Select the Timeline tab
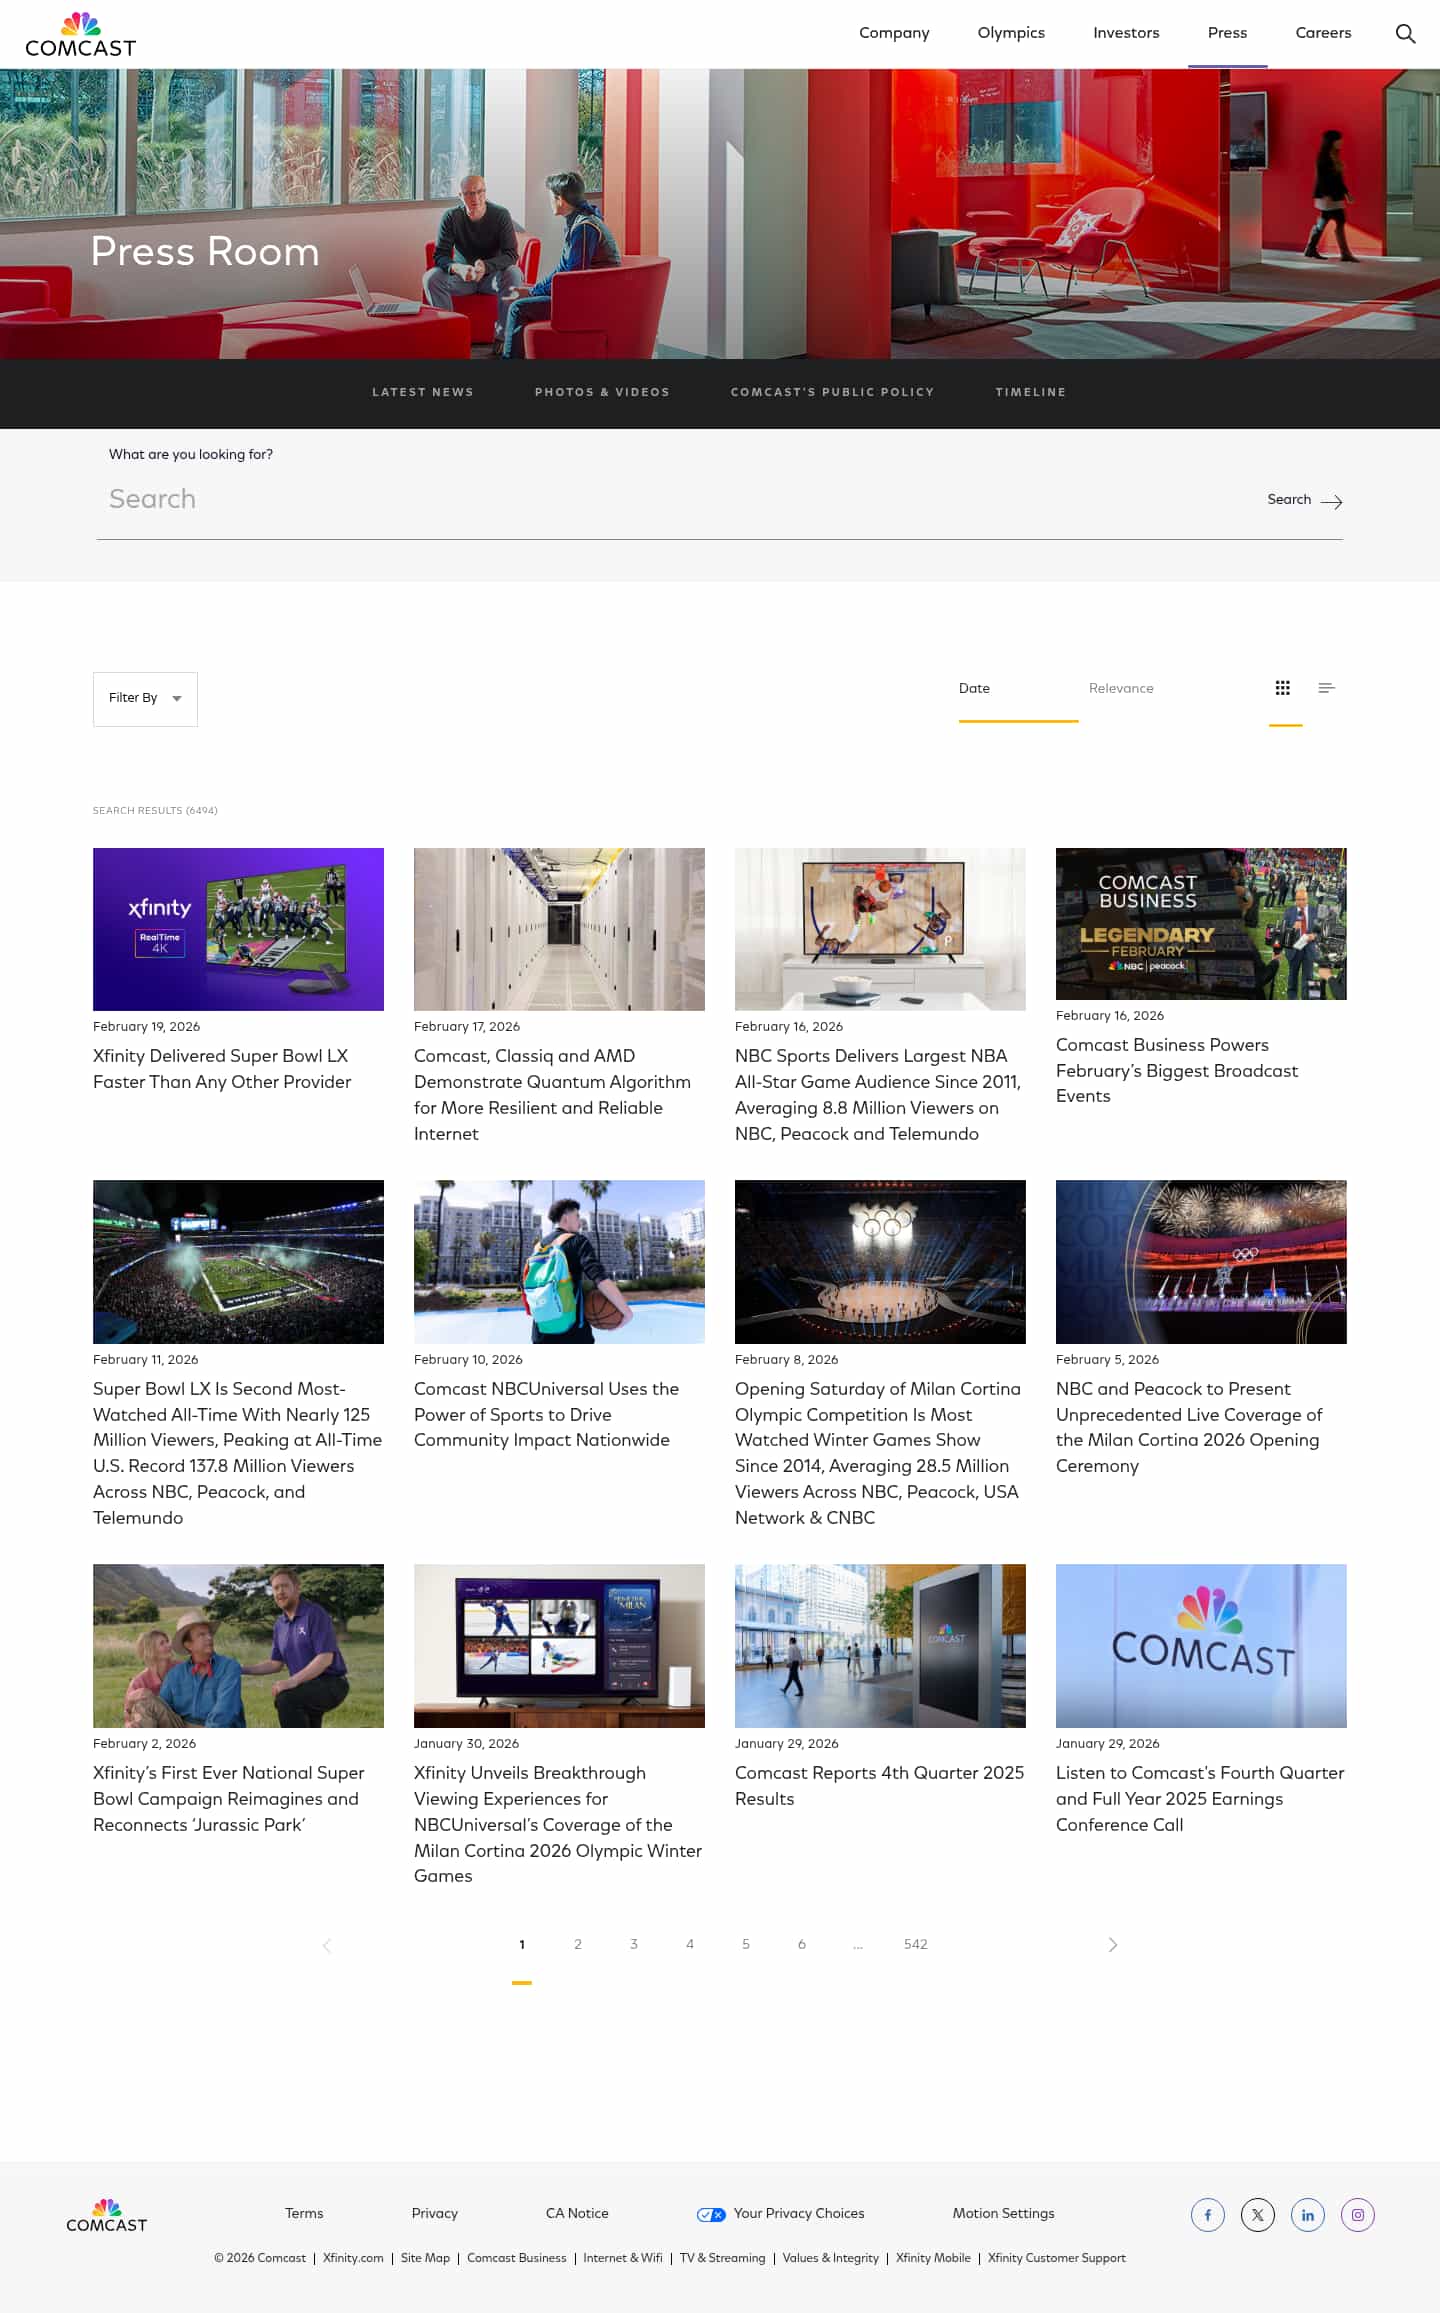 coord(1031,392)
